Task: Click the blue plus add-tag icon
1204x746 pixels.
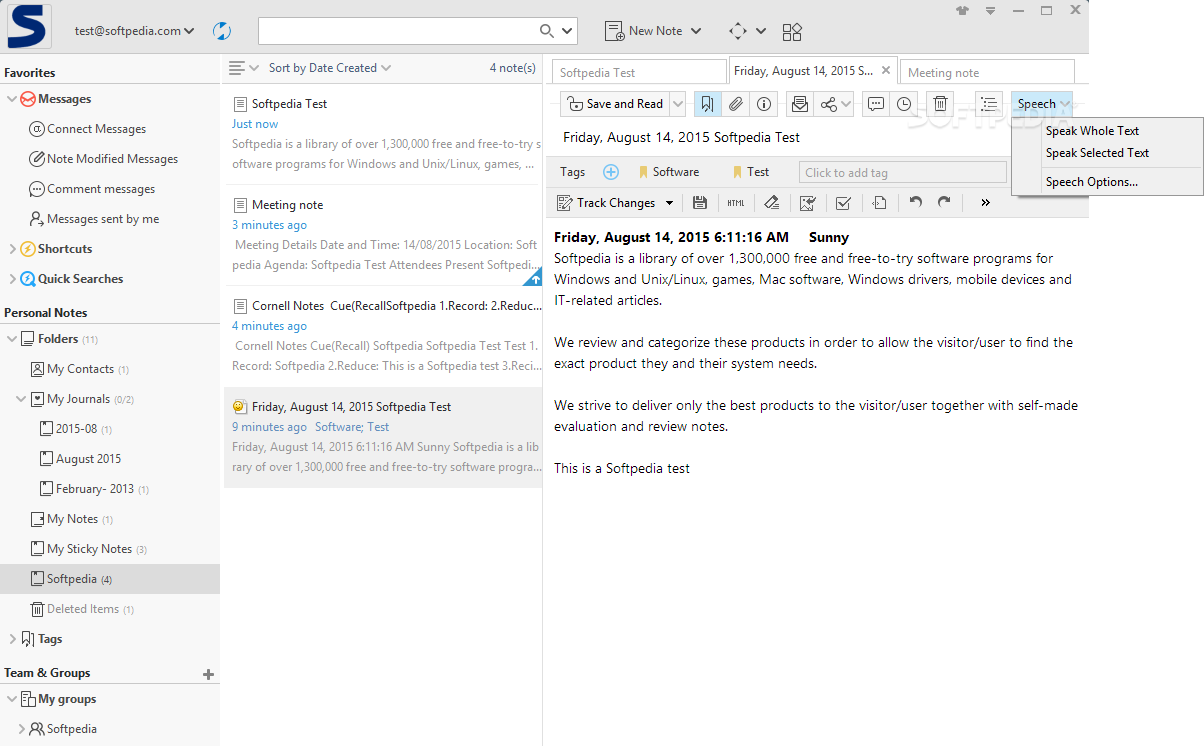Action: pos(611,172)
